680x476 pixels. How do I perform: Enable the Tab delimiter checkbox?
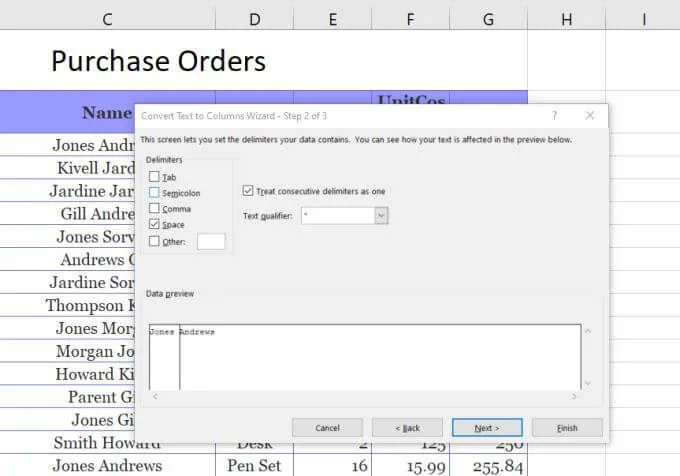154,176
